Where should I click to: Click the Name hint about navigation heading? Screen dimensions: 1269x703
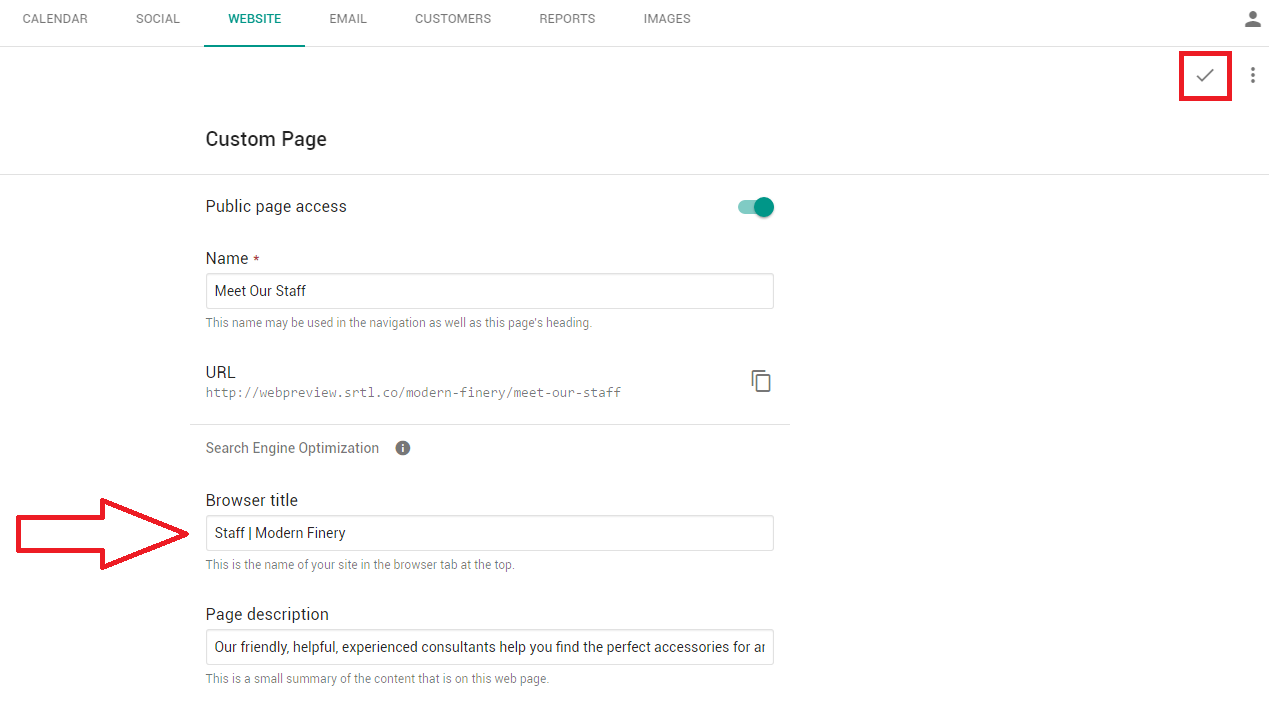(x=399, y=323)
